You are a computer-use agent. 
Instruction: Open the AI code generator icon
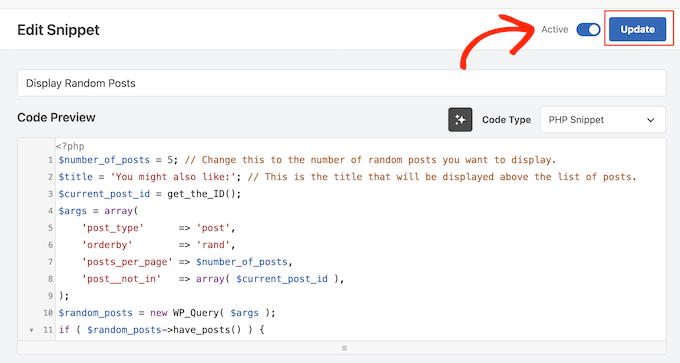pos(460,120)
